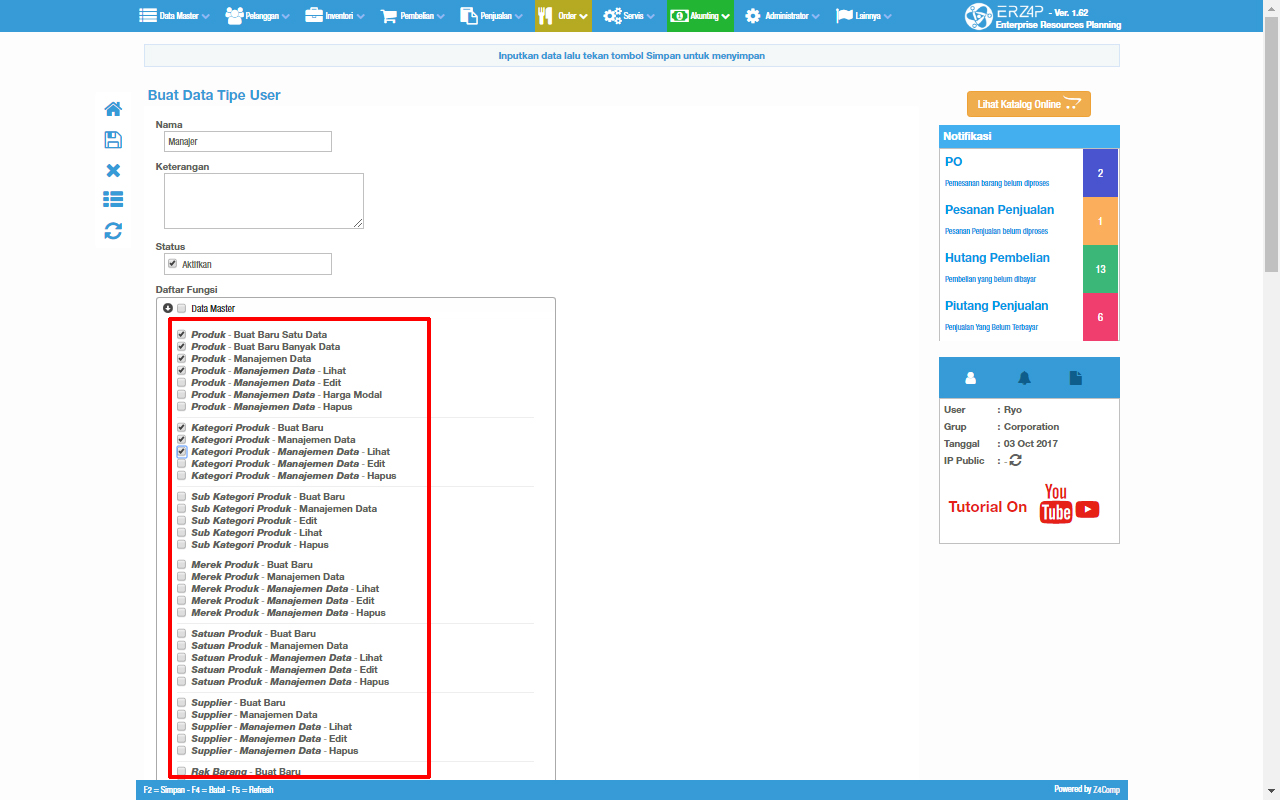Select the user profile tab icon

coord(970,378)
